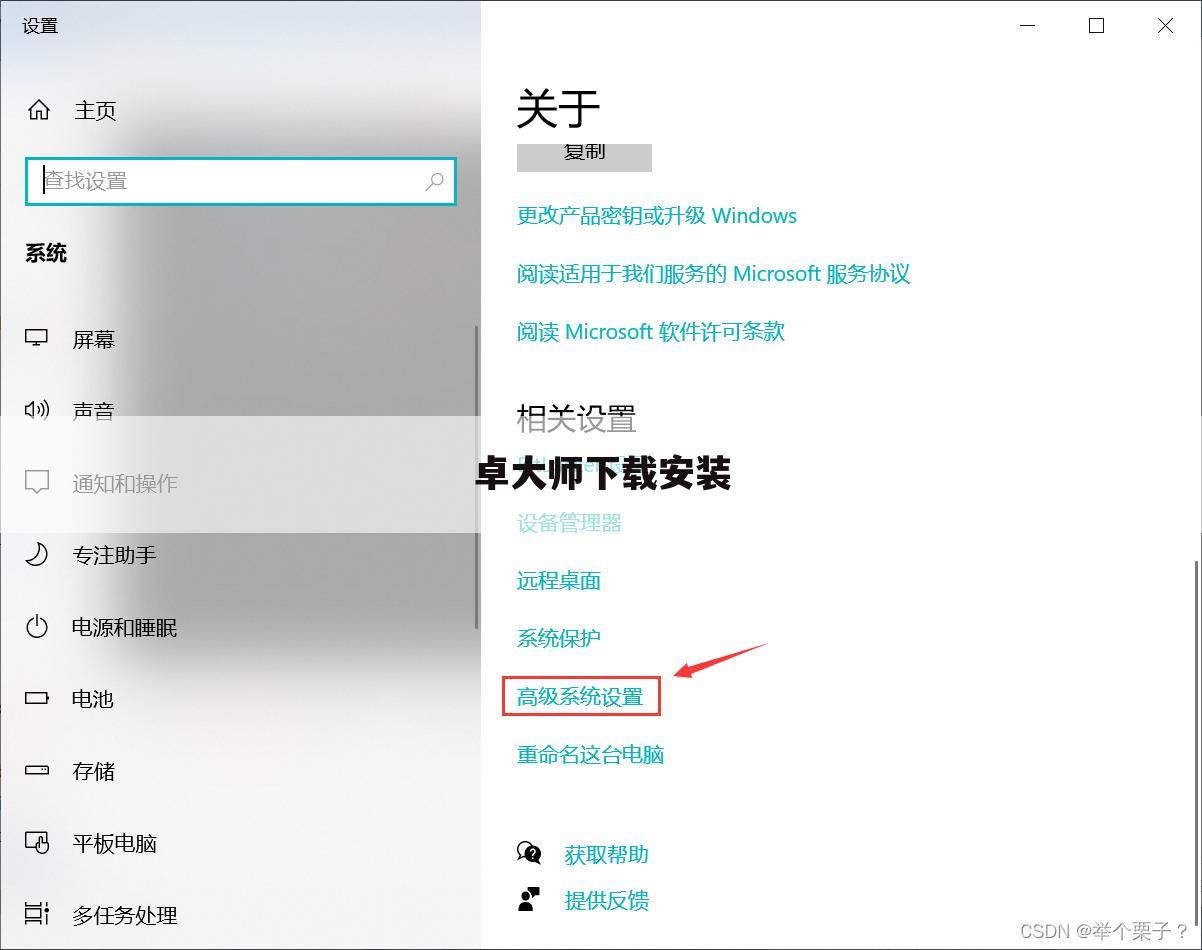Image resolution: width=1202 pixels, height=950 pixels.
Task: Click the feedback person icon beside 提供反馈
Action: [x=529, y=899]
